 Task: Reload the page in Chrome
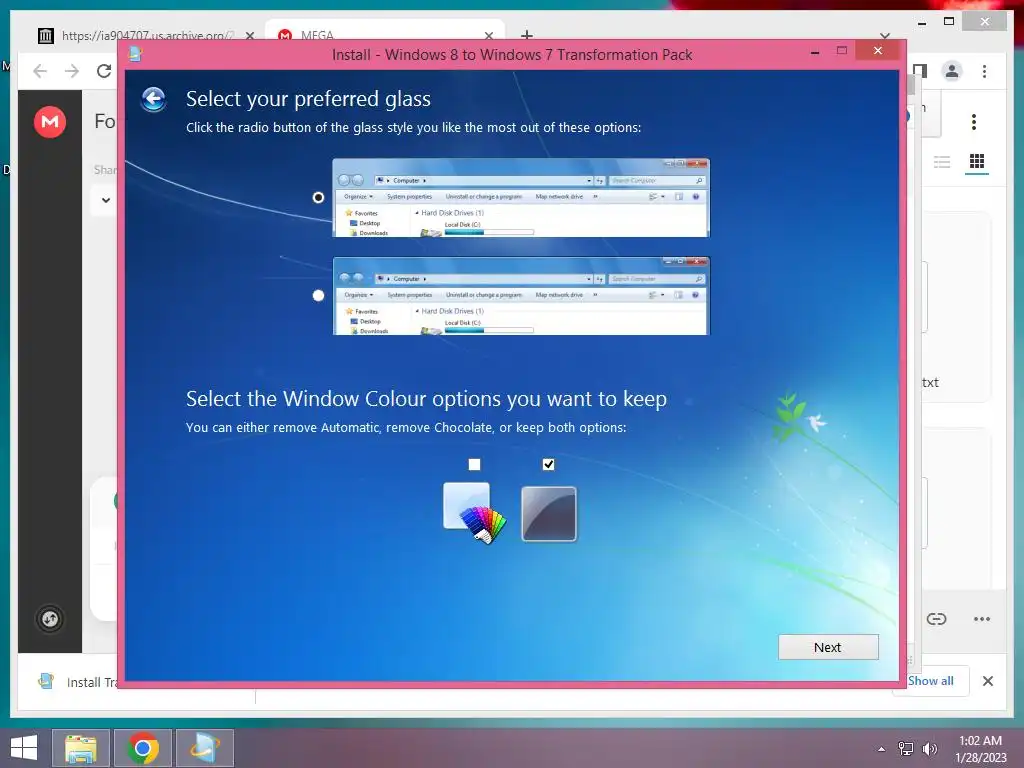tap(104, 71)
